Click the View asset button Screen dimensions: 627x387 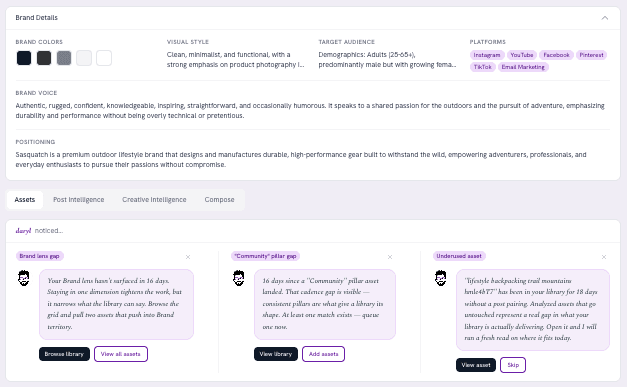pos(476,365)
